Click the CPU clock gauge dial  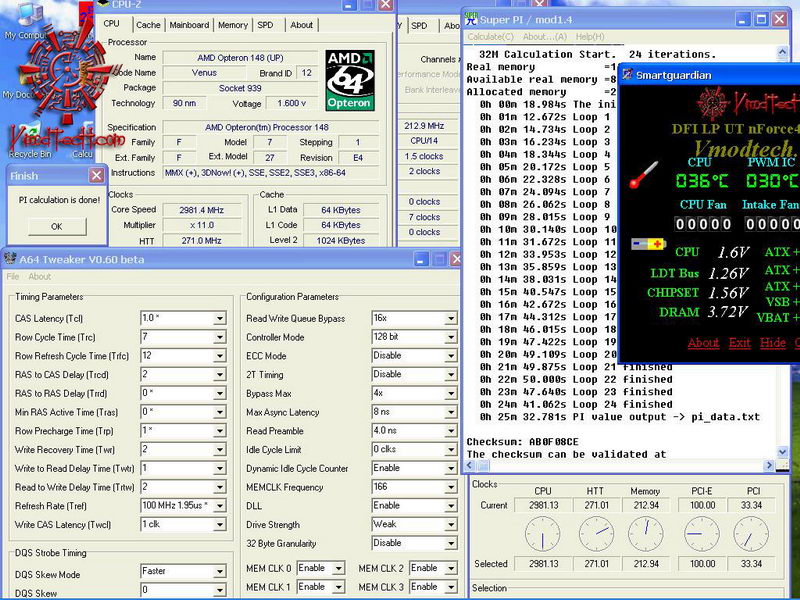pos(543,533)
